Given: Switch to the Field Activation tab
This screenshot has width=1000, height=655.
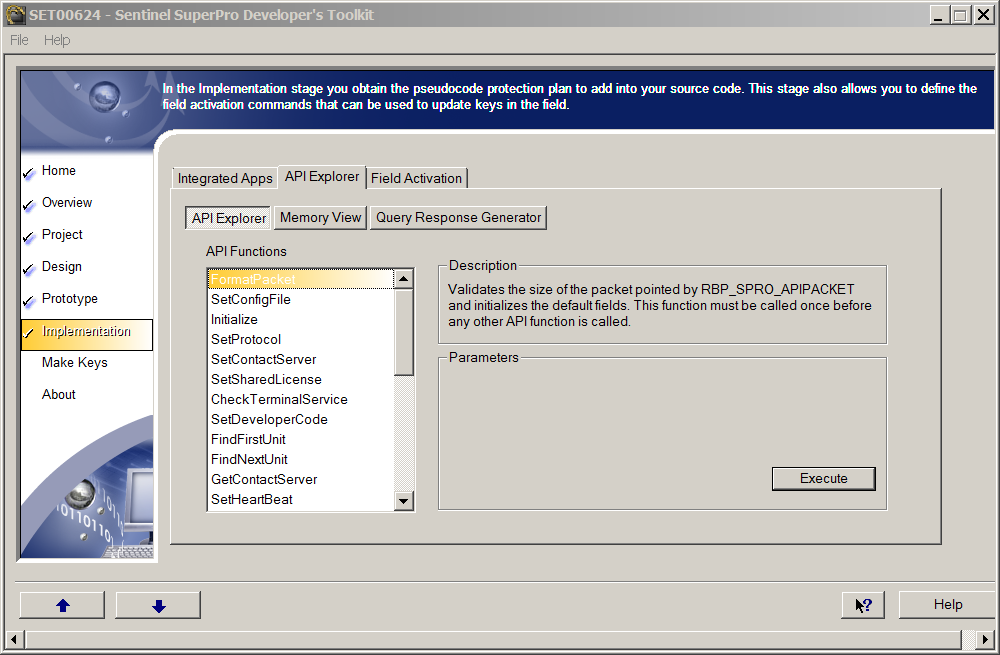Looking at the screenshot, I should point(416,178).
